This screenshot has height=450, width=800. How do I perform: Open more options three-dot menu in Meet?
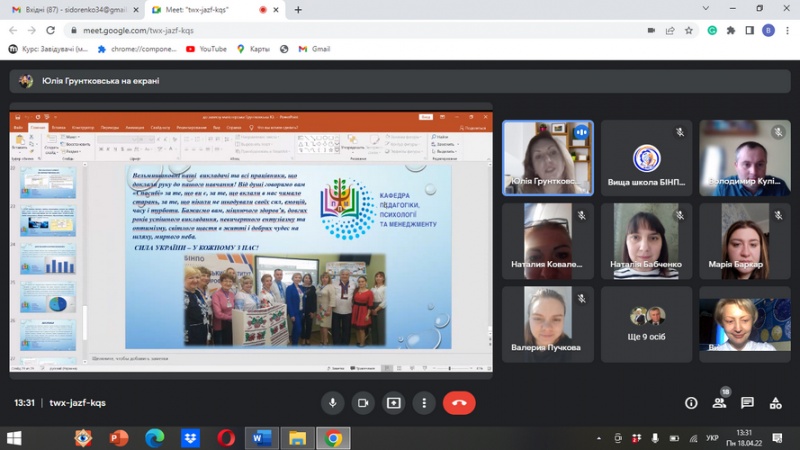tap(424, 402)
